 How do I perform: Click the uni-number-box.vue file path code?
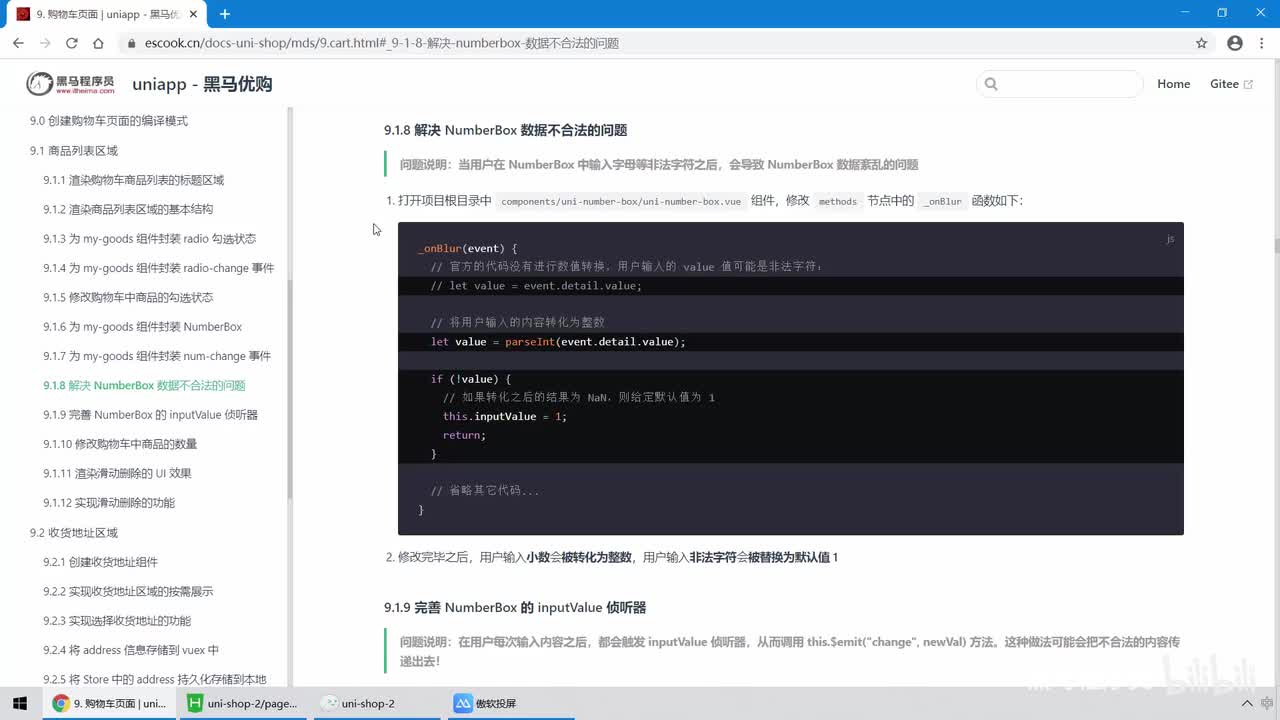tap(621, 201)
